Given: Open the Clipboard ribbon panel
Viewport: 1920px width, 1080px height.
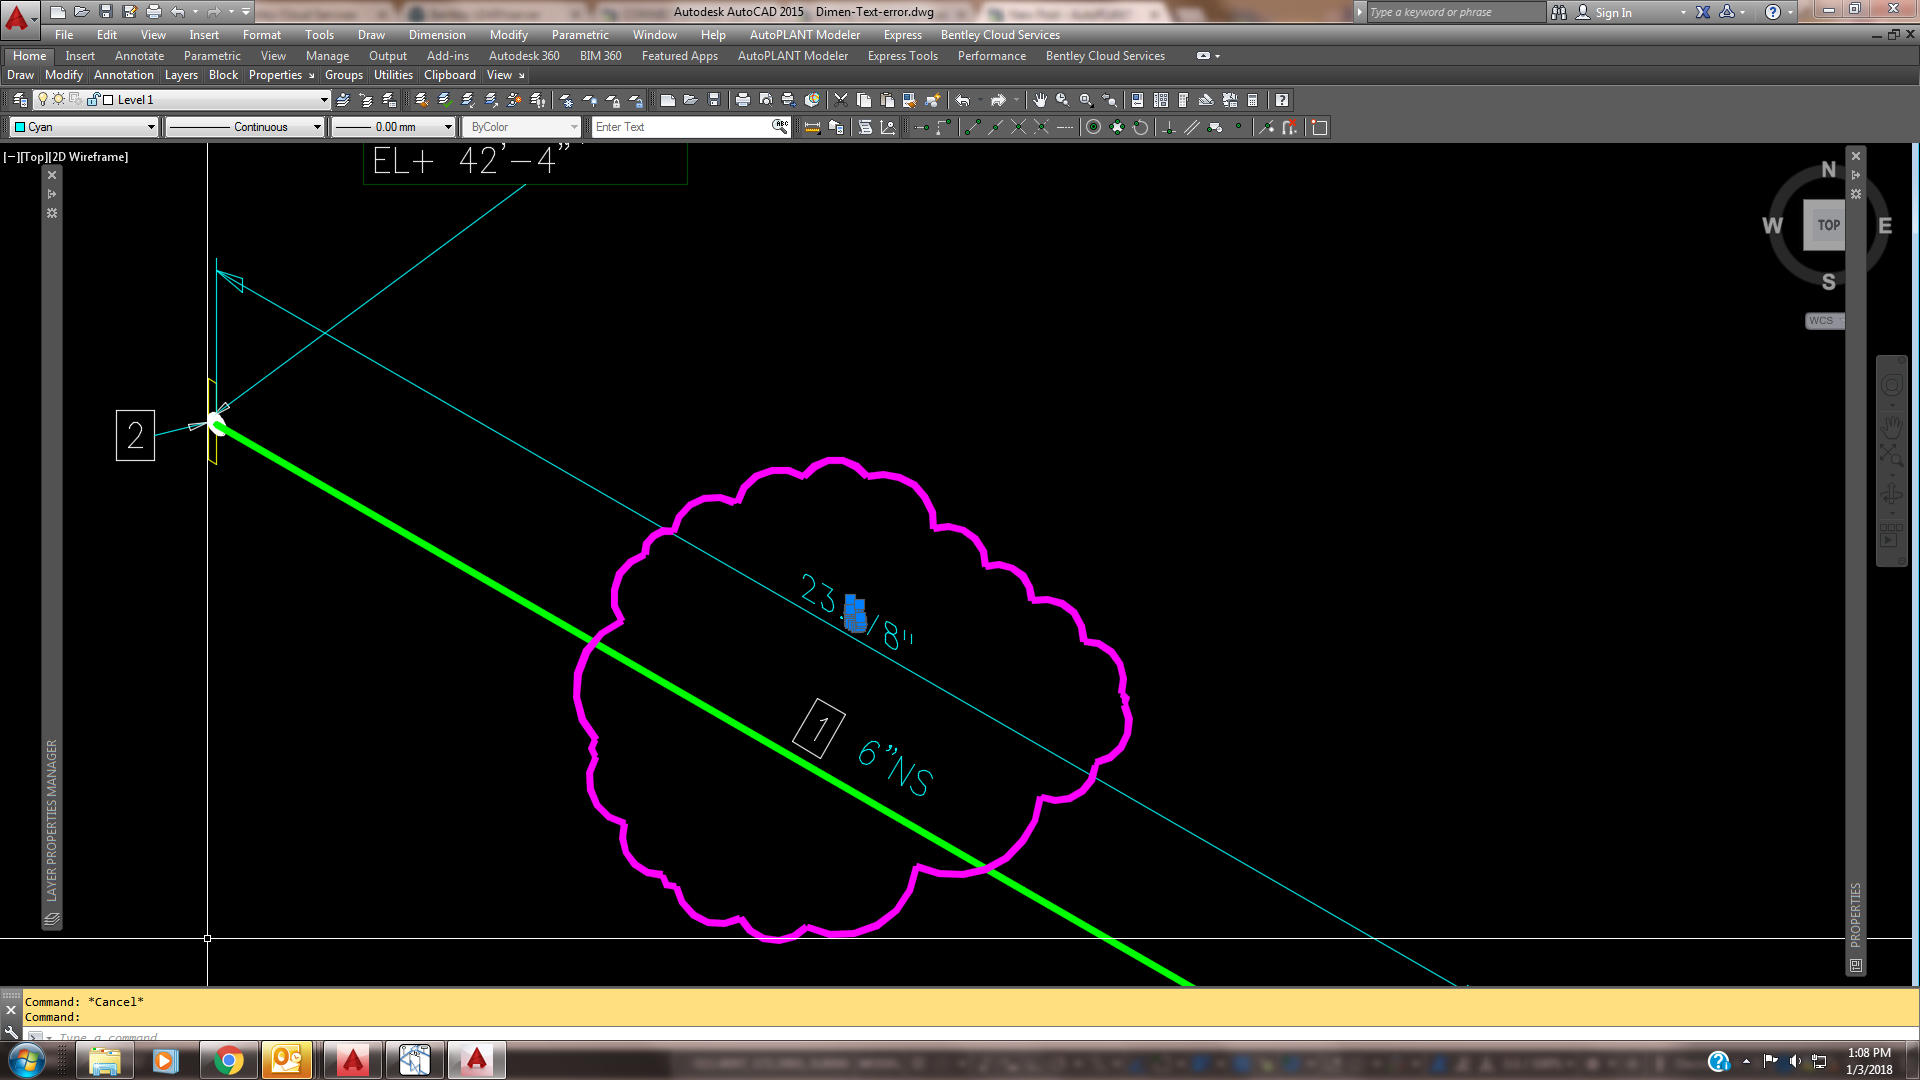Looking at the screenshot, I should pyautogui.click(x=450, y=75).
